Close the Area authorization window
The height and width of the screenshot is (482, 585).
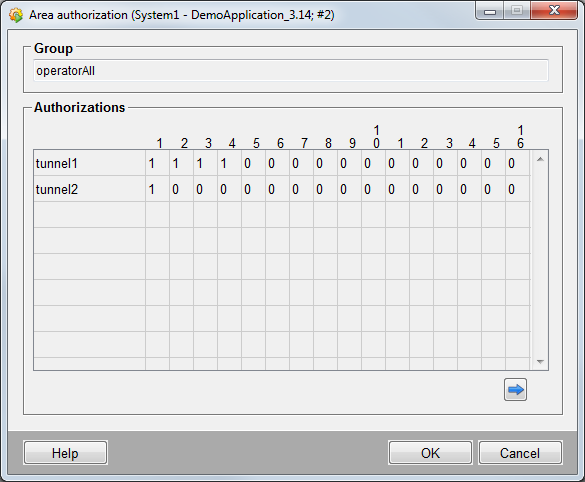tap(554, 10)
